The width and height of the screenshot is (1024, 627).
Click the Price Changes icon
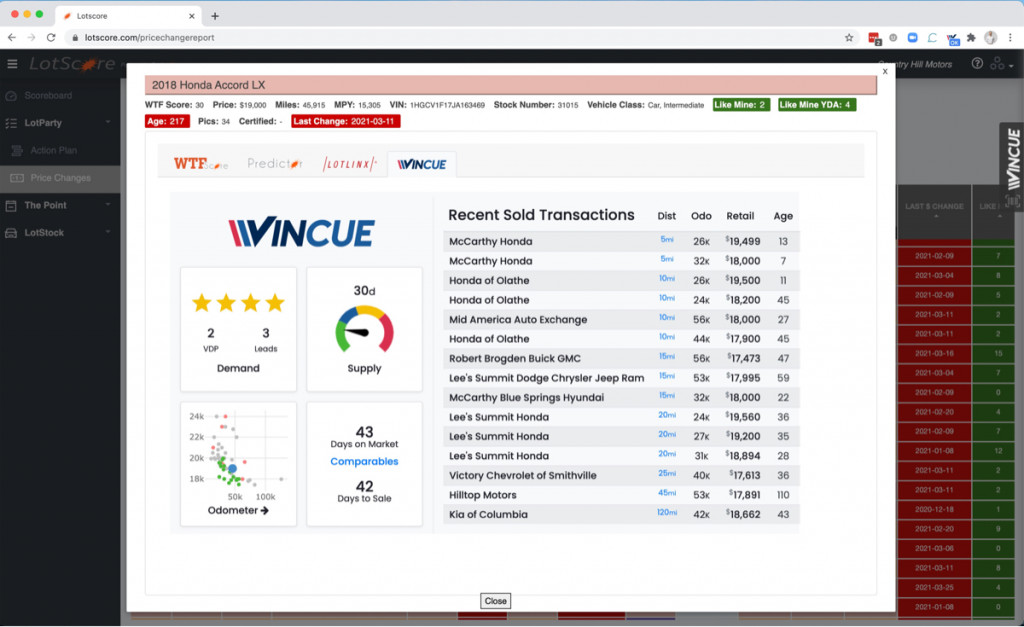click(17, 178)
